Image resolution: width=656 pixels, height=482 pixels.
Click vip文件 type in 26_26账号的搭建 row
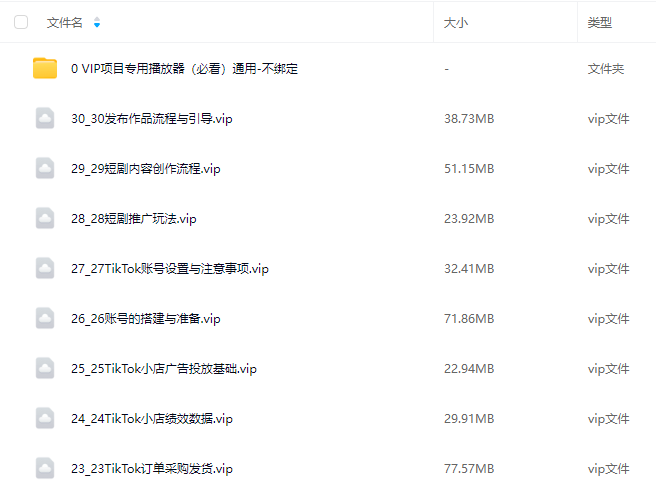click(608, 319)
